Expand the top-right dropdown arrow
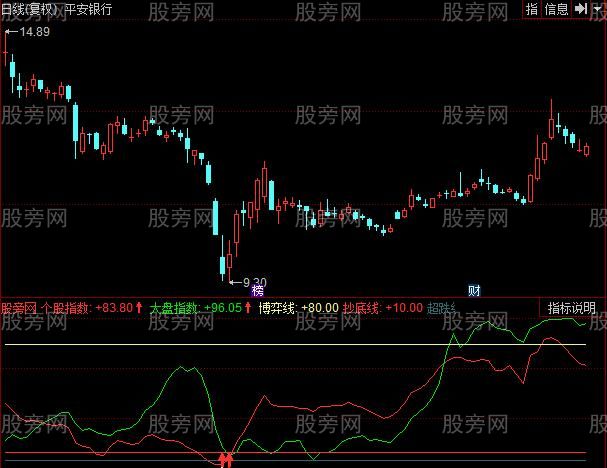 pos(596,9)
